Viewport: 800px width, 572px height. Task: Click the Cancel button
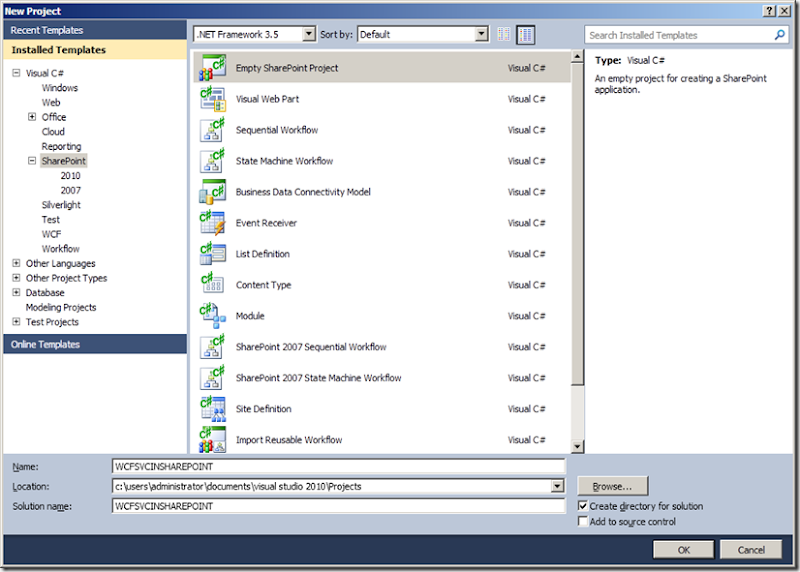pyautogui.click(x=751, y=550)
